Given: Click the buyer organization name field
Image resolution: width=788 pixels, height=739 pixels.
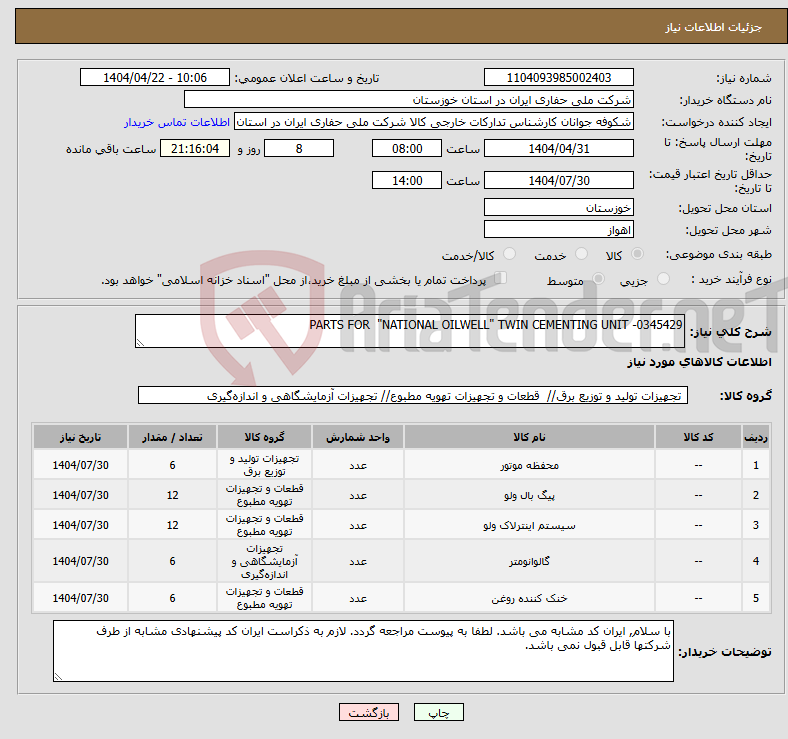Looking at the screenshot, I should pos(409,100).
